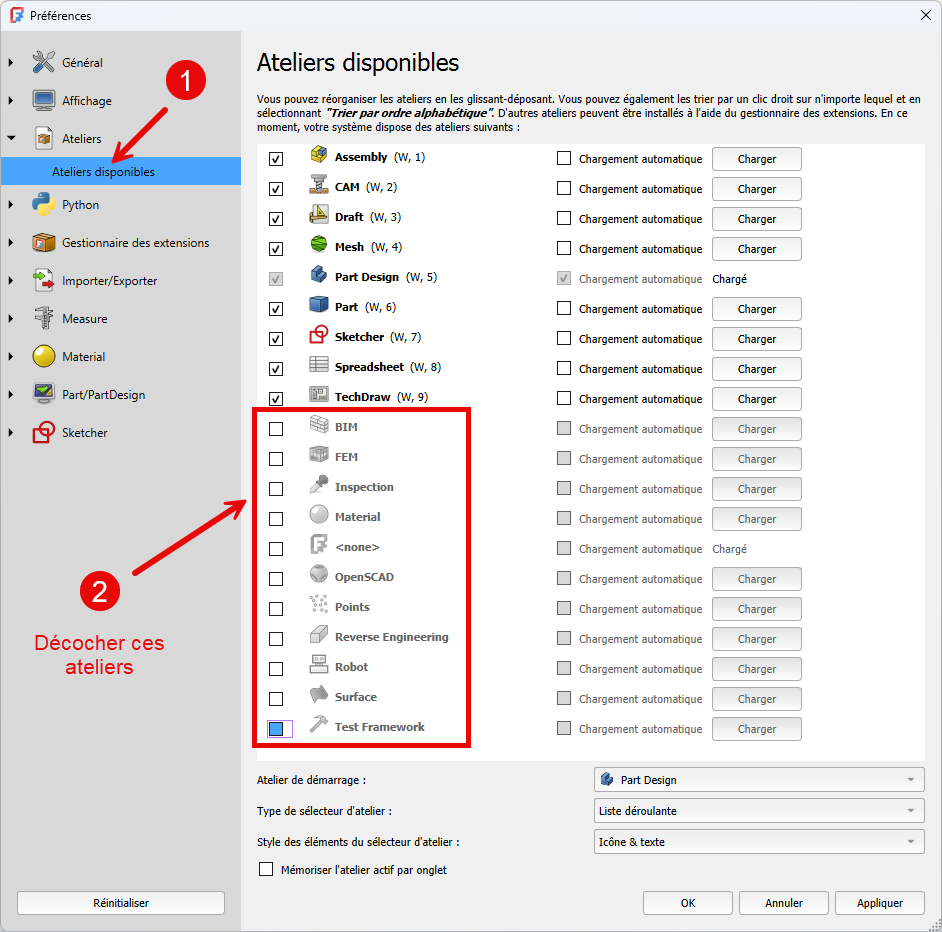Enable the BIM workbench checkbox
942x932 pixels.
[x=276, y=429]
